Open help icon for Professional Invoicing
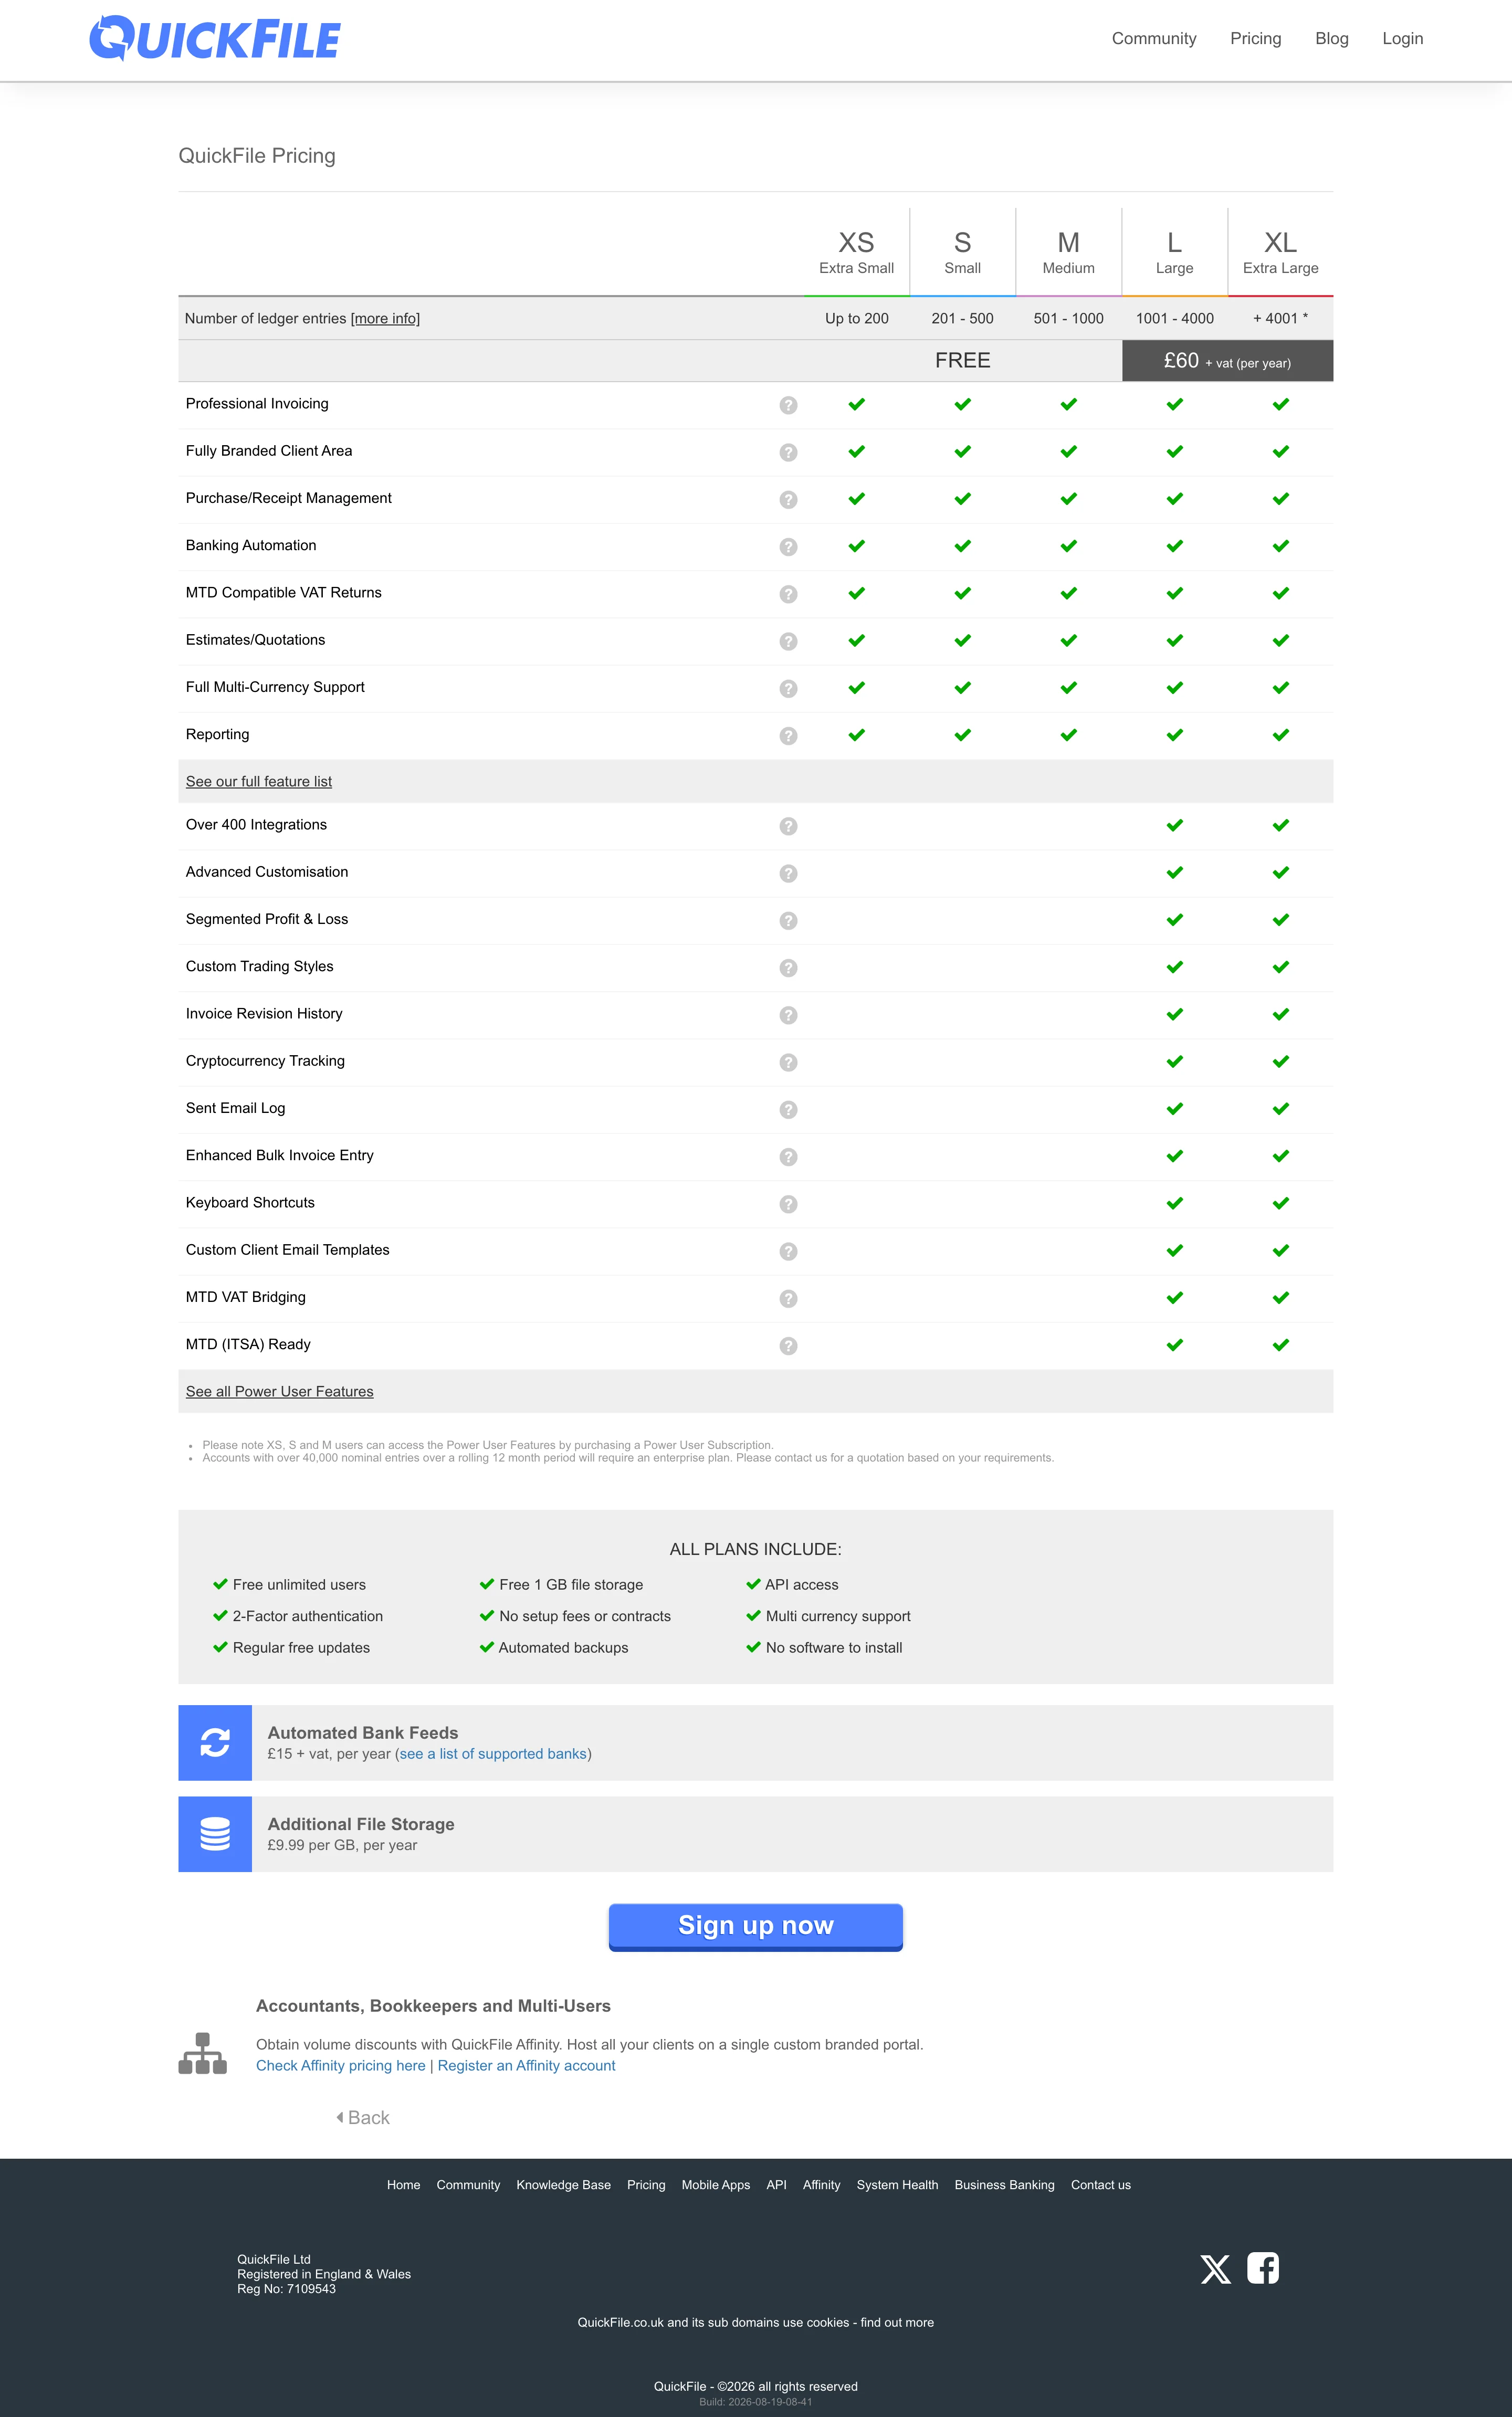 (788, 405)
